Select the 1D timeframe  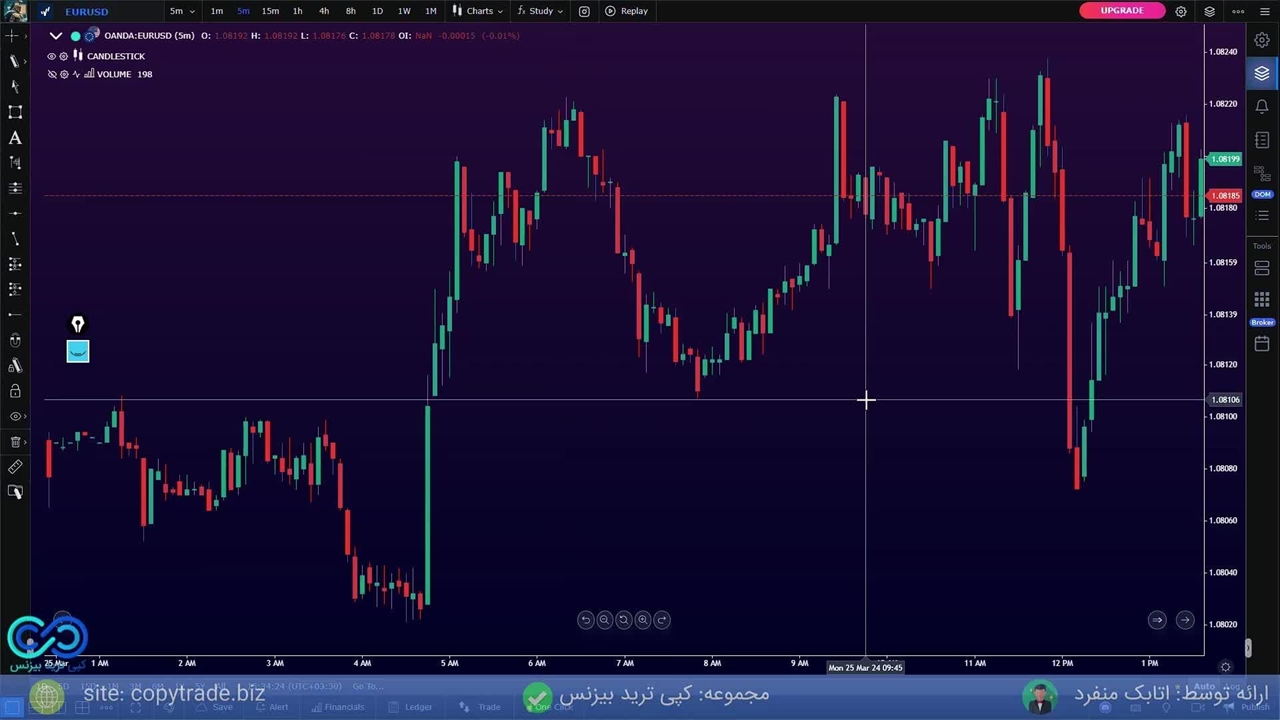(377, 11)
